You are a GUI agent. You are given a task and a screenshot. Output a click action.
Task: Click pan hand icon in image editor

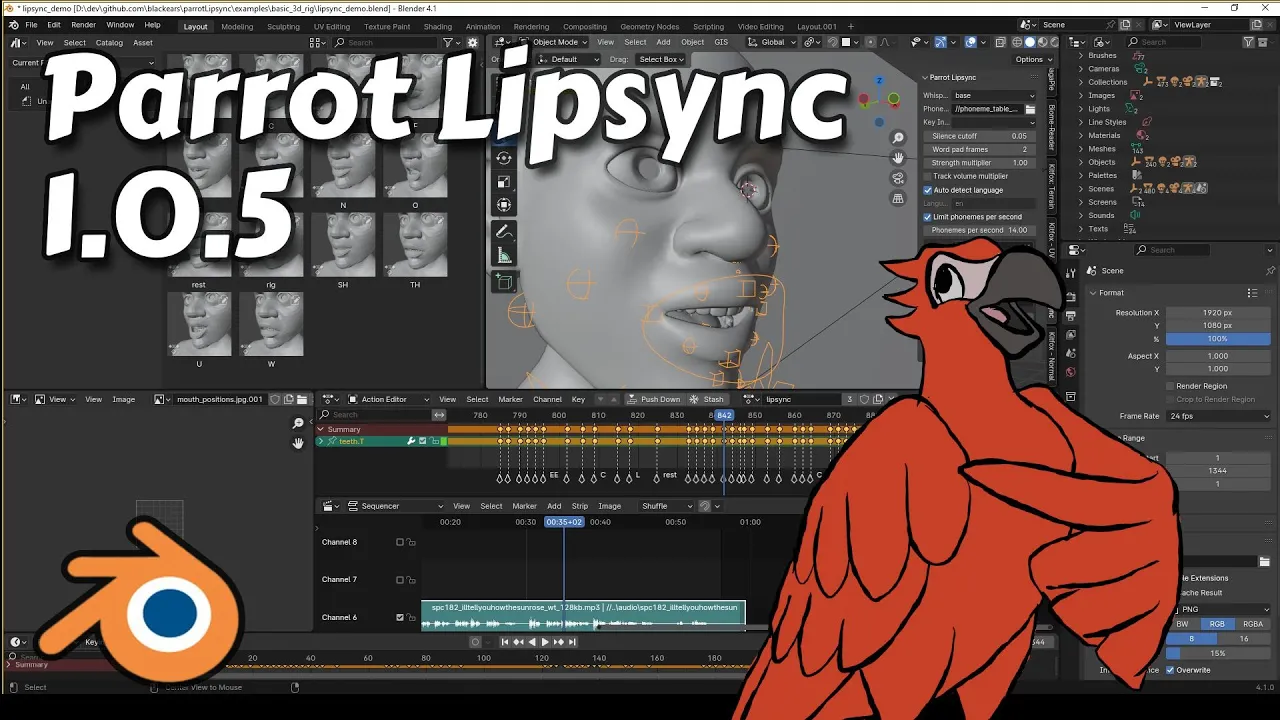298,443
